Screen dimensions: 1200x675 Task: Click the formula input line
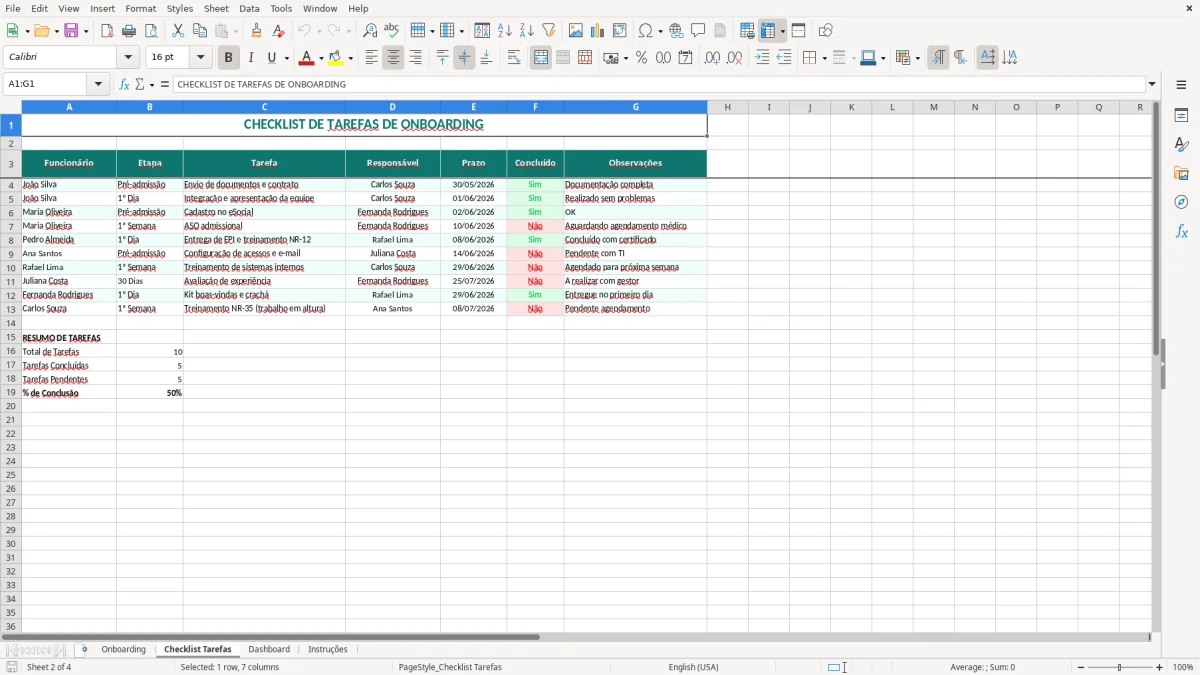click(660, 85)
